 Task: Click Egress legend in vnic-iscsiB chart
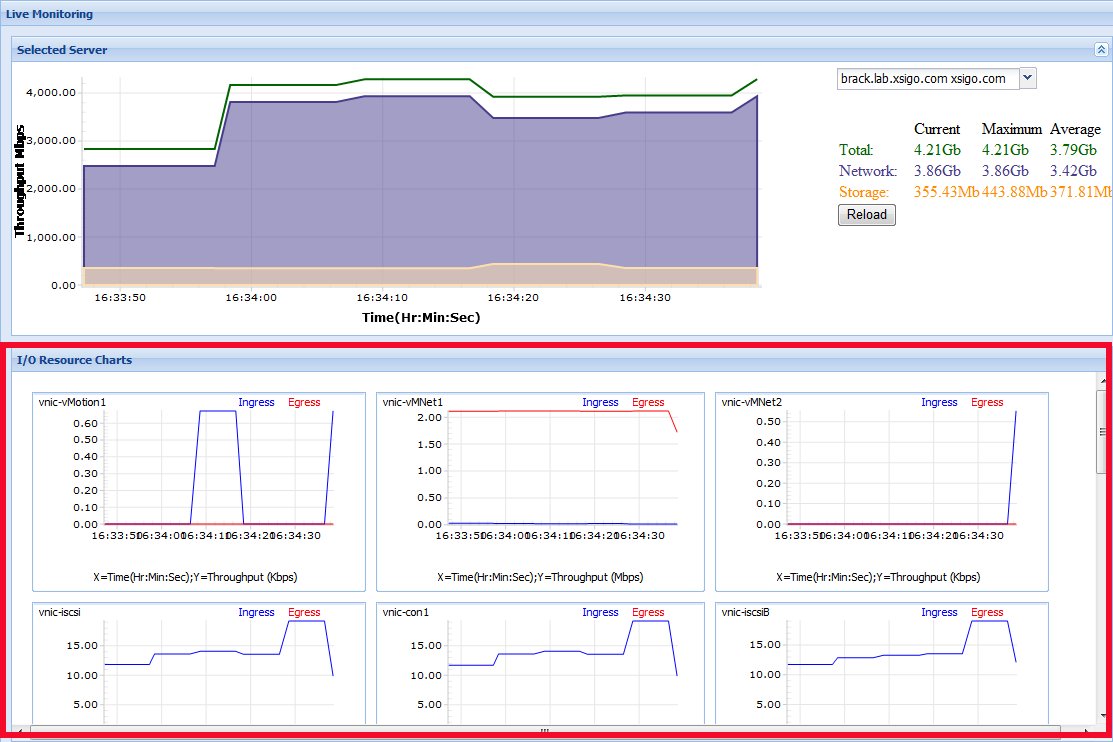pos(987,612)
